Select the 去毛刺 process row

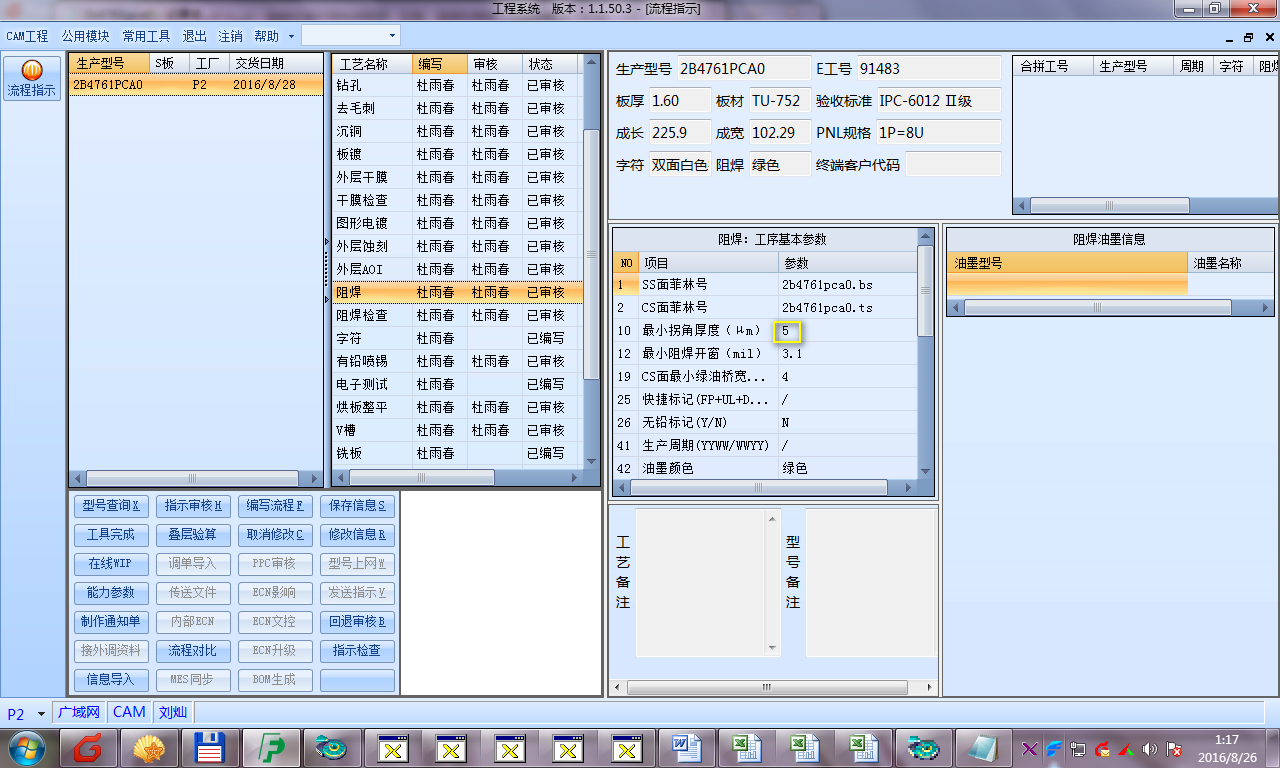point(457,108)
